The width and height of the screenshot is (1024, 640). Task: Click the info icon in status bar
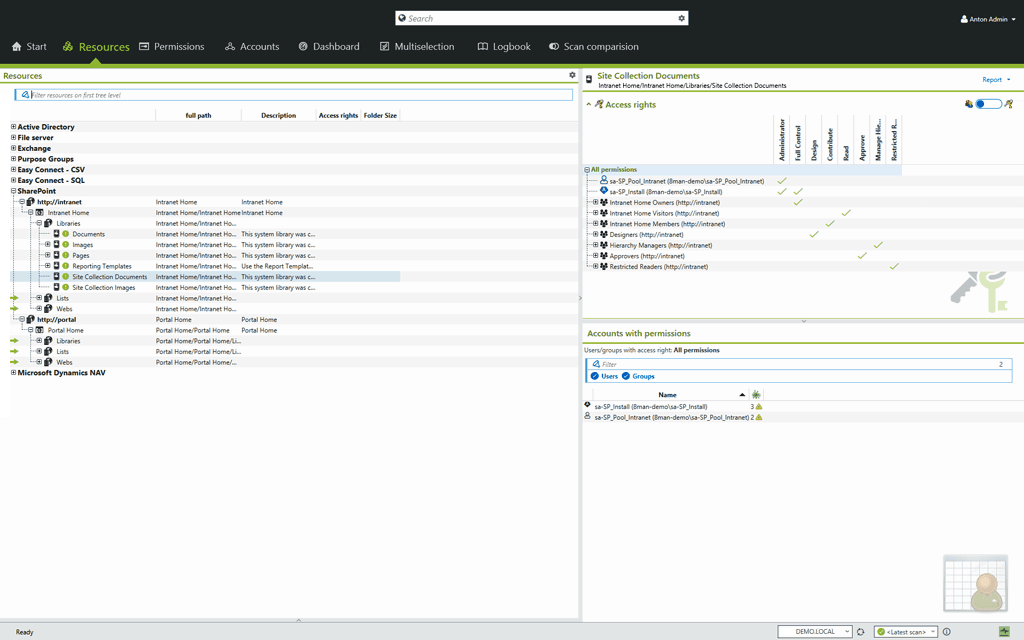point(946,632)
